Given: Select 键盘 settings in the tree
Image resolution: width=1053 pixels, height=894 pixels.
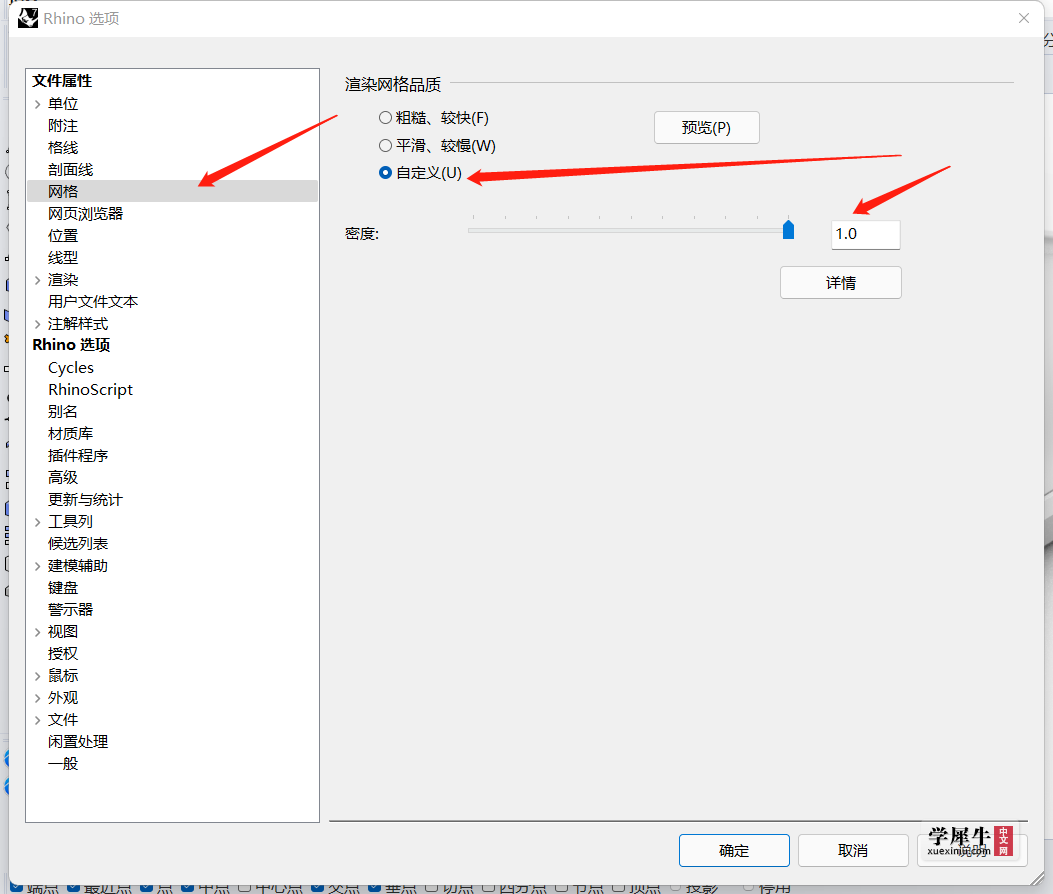Looking at the screenshot, I should click(x=63, y=588).
